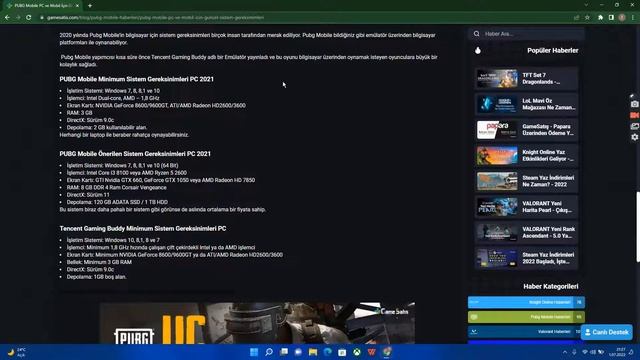The height and width of the screenshot is (360, 640).
Task: Open Knight Online Yaz Etkinlikleri article
Action: coord(527,156)
